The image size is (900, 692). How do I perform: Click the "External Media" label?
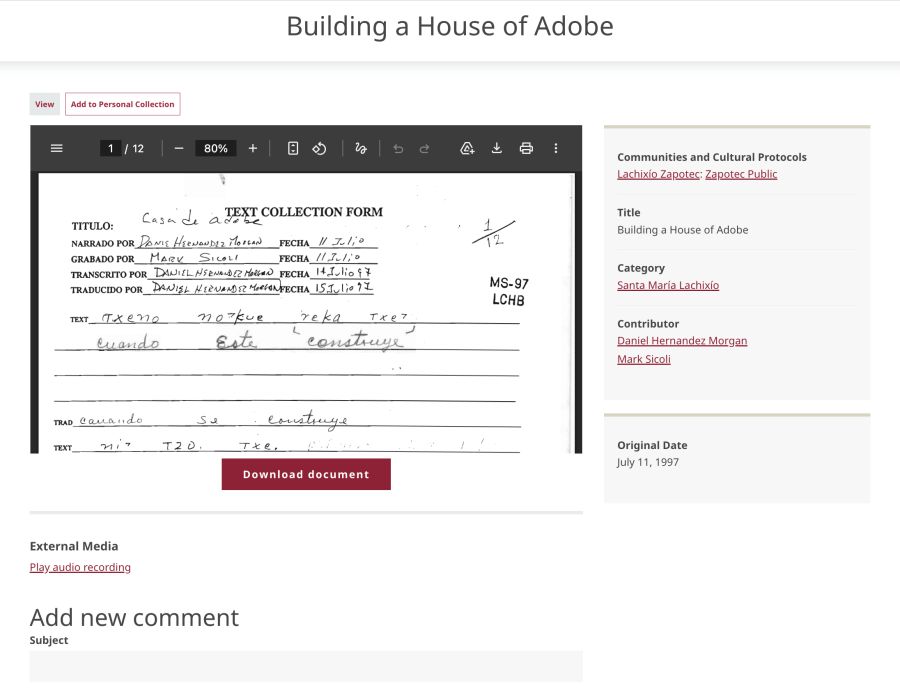[x=74, y=546]
